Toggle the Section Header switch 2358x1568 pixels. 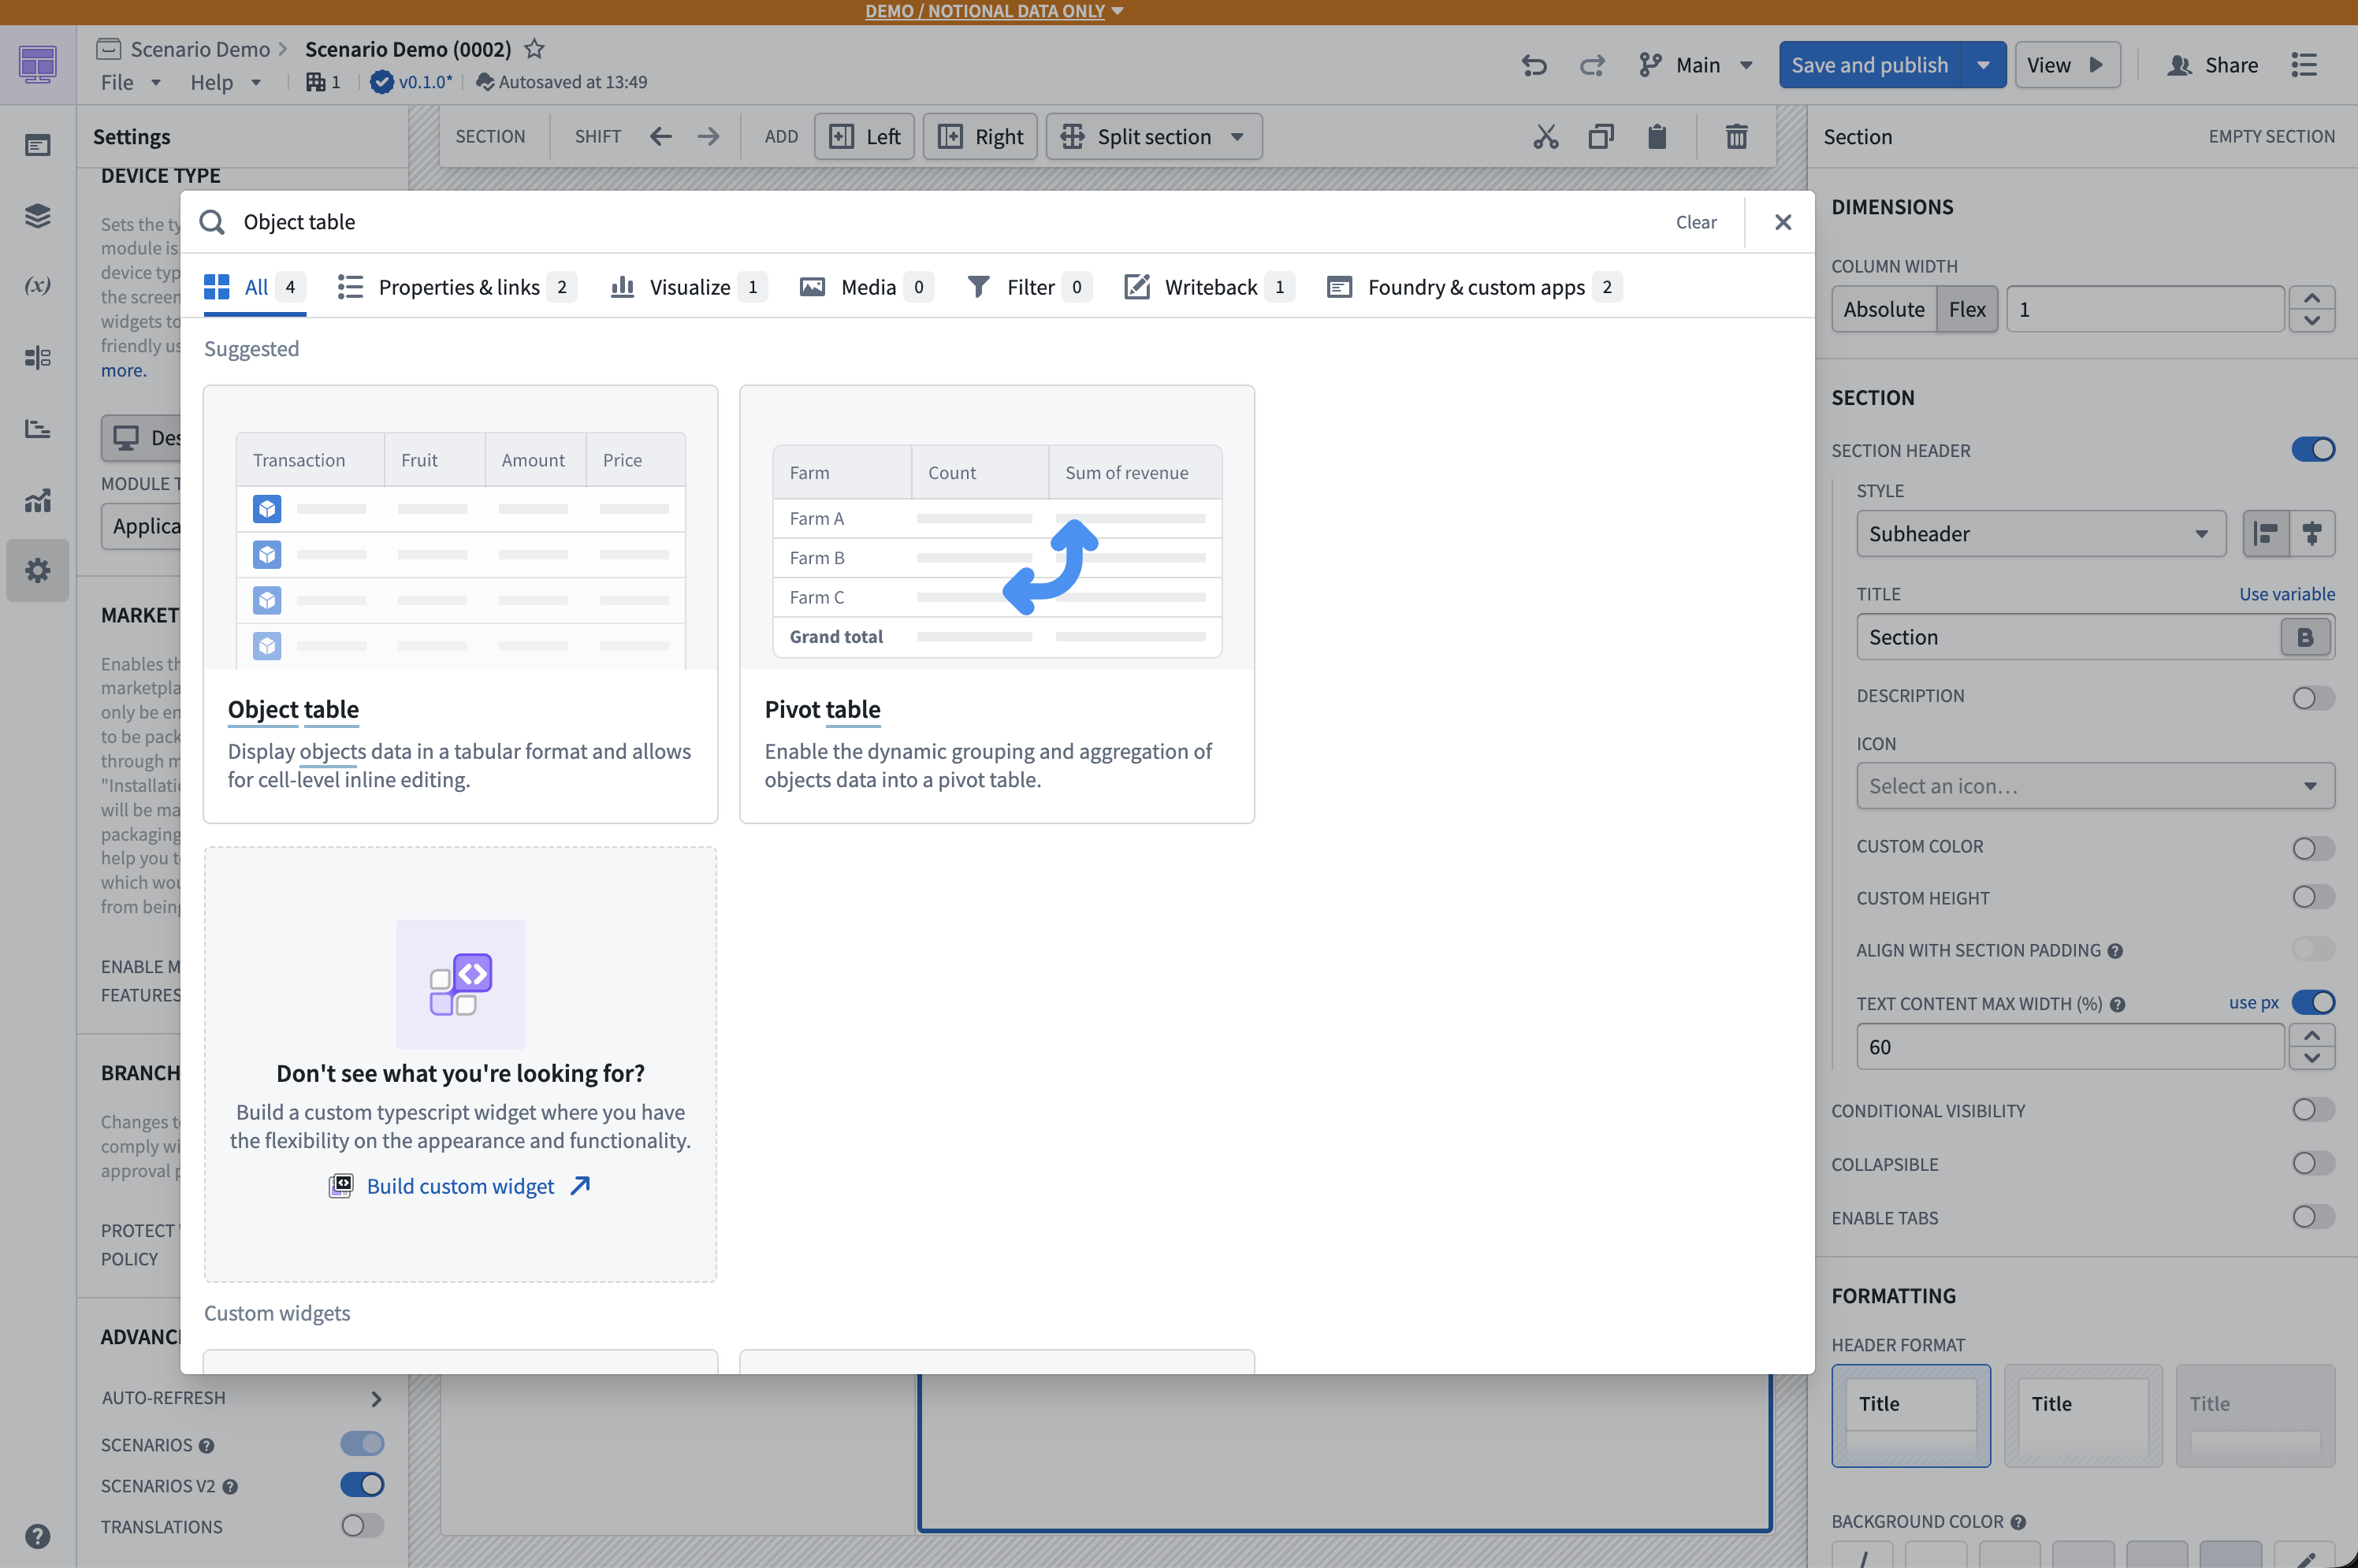point(2313,449)
